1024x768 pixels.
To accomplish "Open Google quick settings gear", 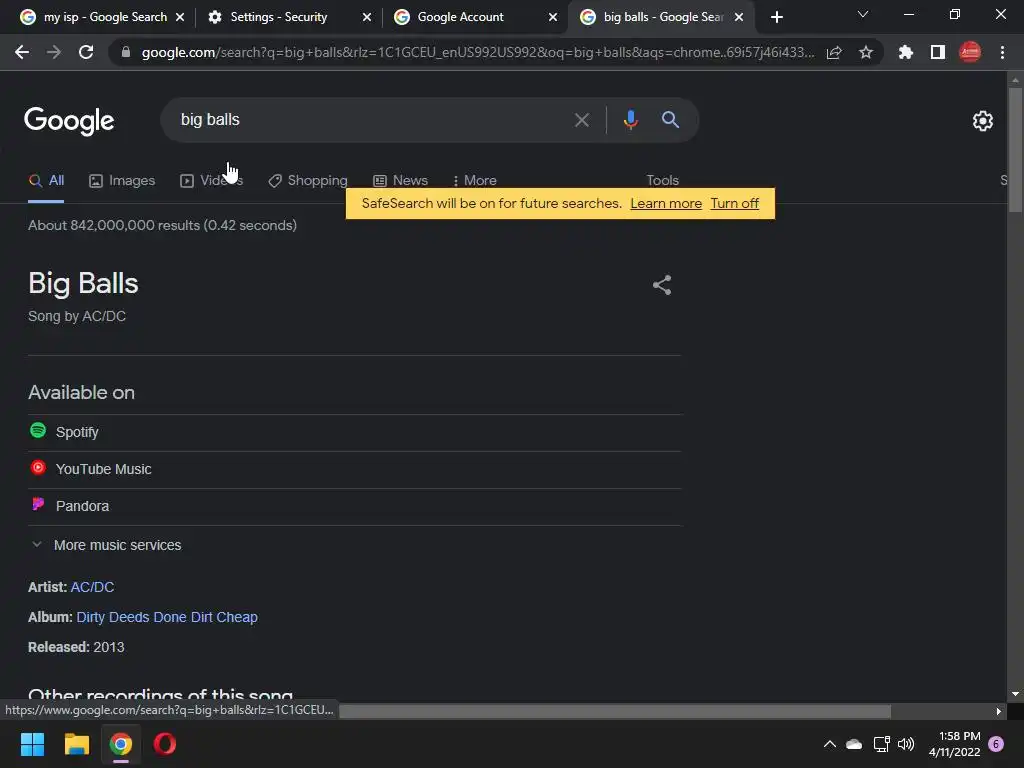I will click(983, 121).
